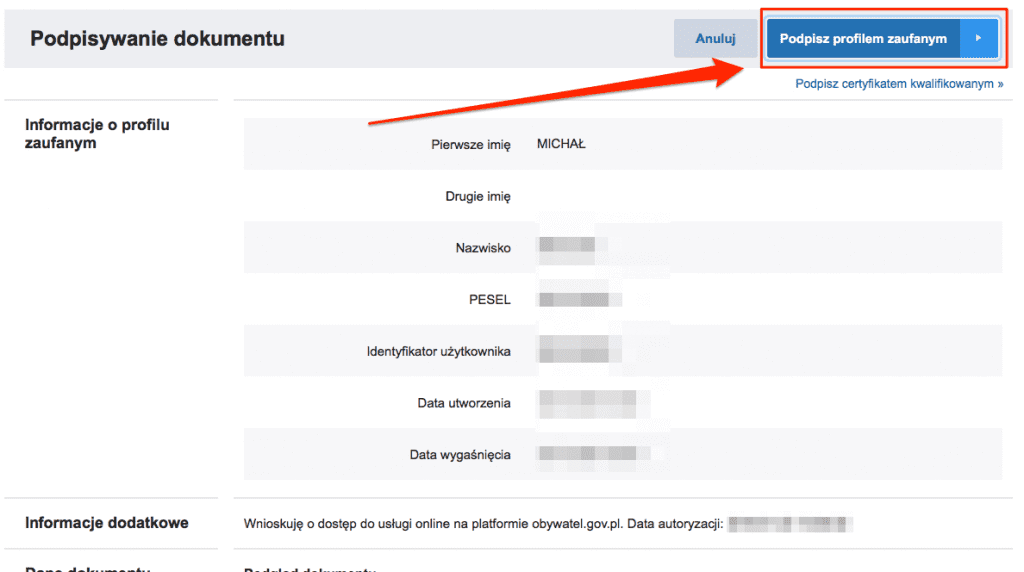Select the Informacje dodatkowe section heading
Image resolution: width=1024 pixels, height=572 pixels.
pyautogui.click(x=106, y=523)
